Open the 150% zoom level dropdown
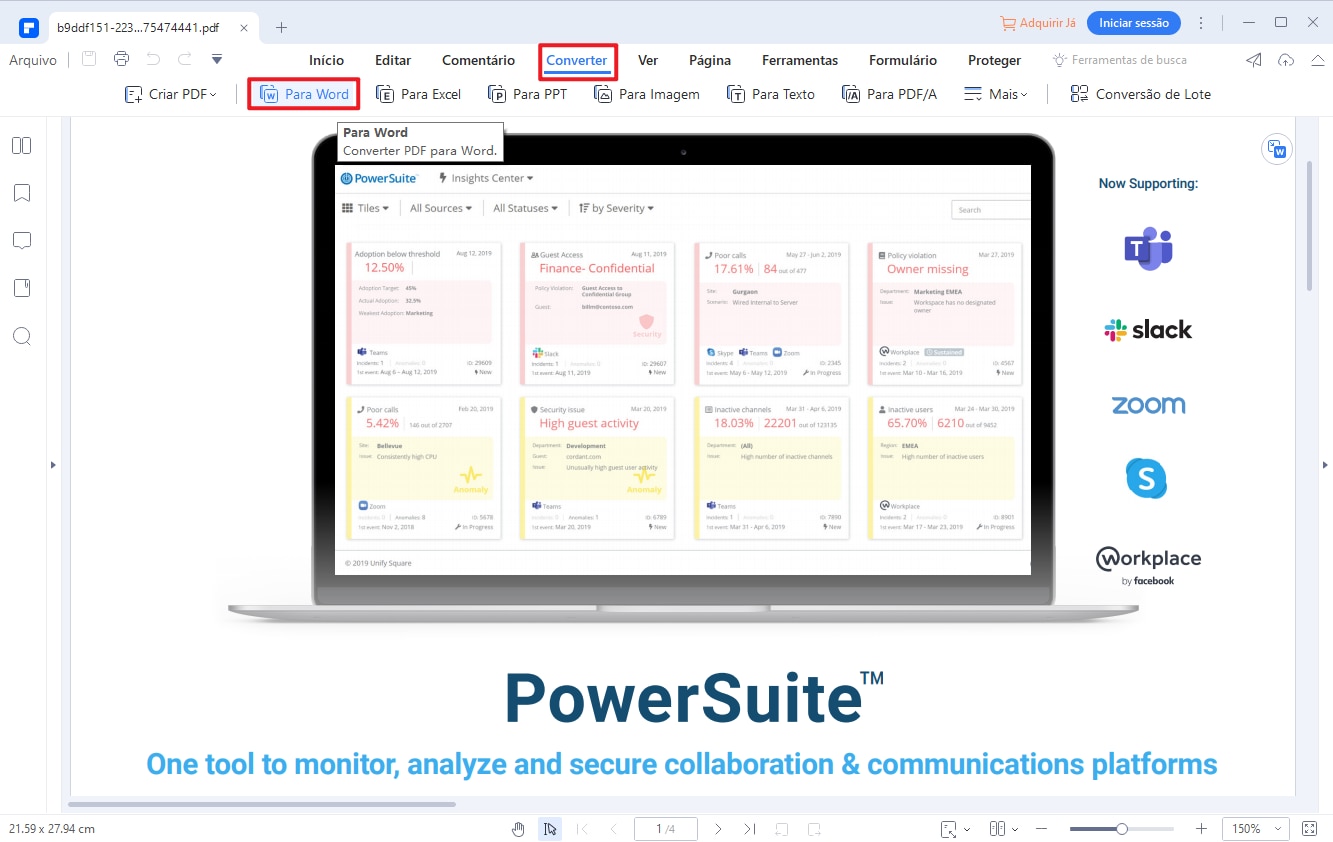 point(1254,829)
